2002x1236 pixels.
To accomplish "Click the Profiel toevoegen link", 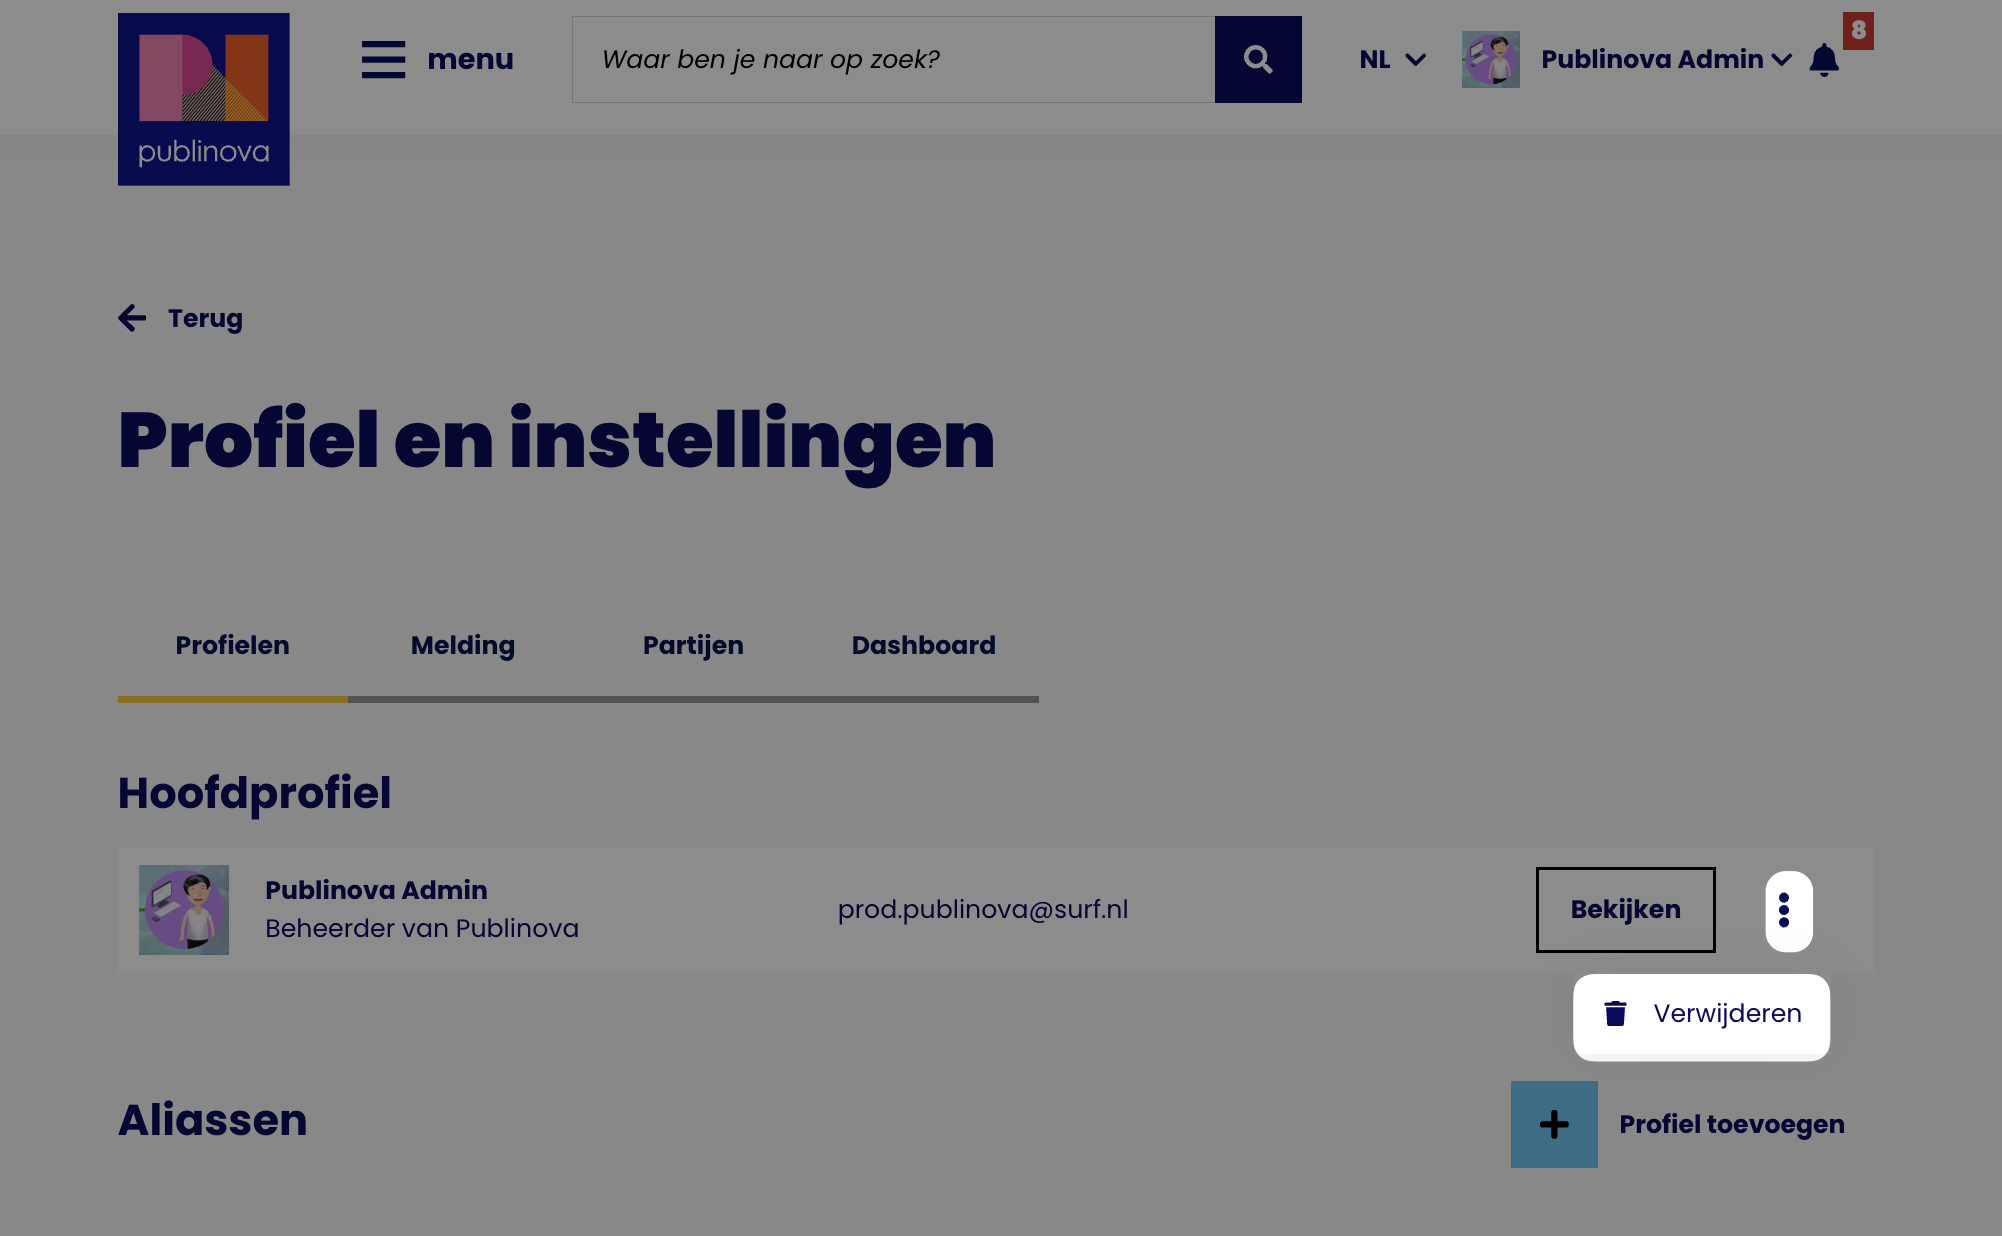I will (1731, 1124).
